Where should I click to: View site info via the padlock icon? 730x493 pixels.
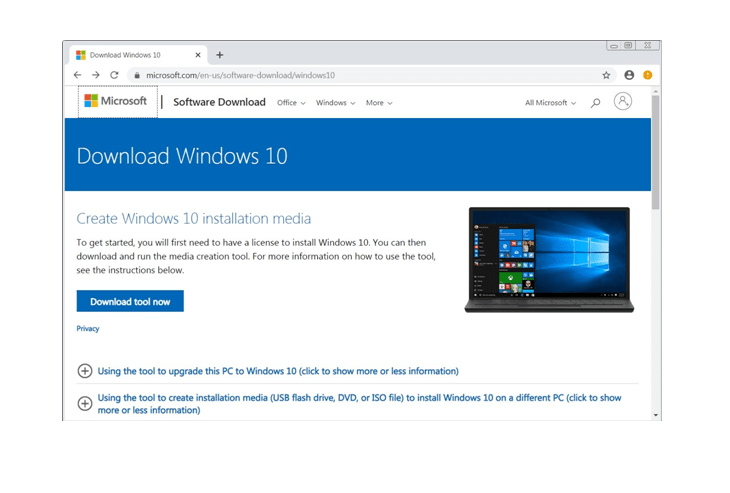coord(136,75)
